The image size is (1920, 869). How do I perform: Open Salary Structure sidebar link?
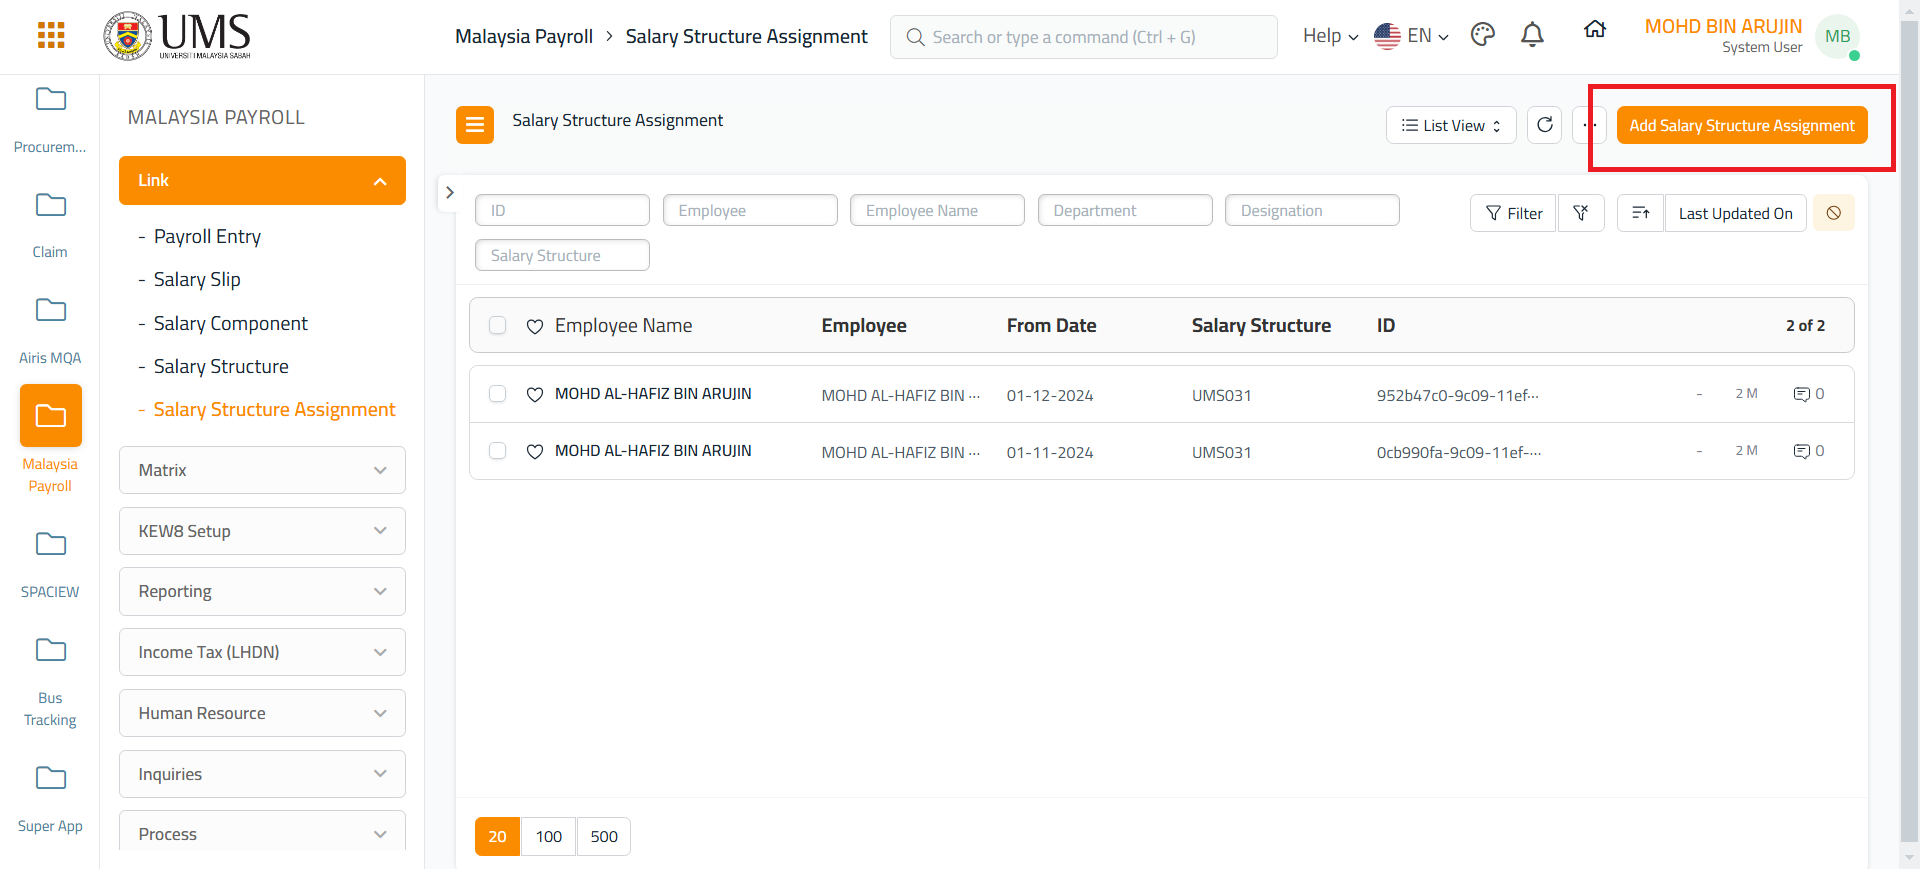(221, 367)
